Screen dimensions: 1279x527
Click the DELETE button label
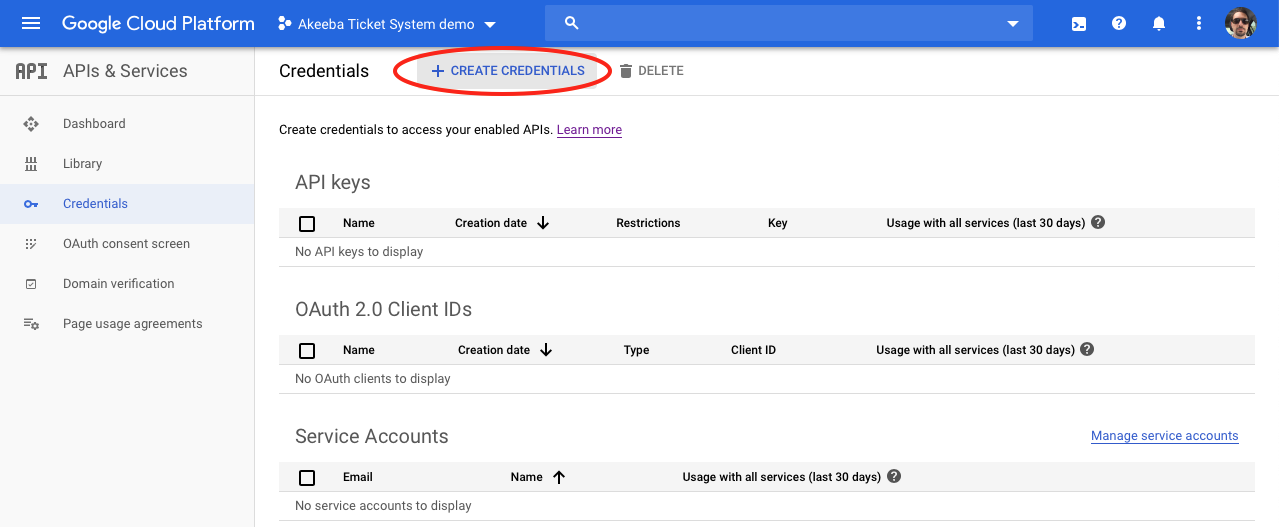[x=661, y=71]
